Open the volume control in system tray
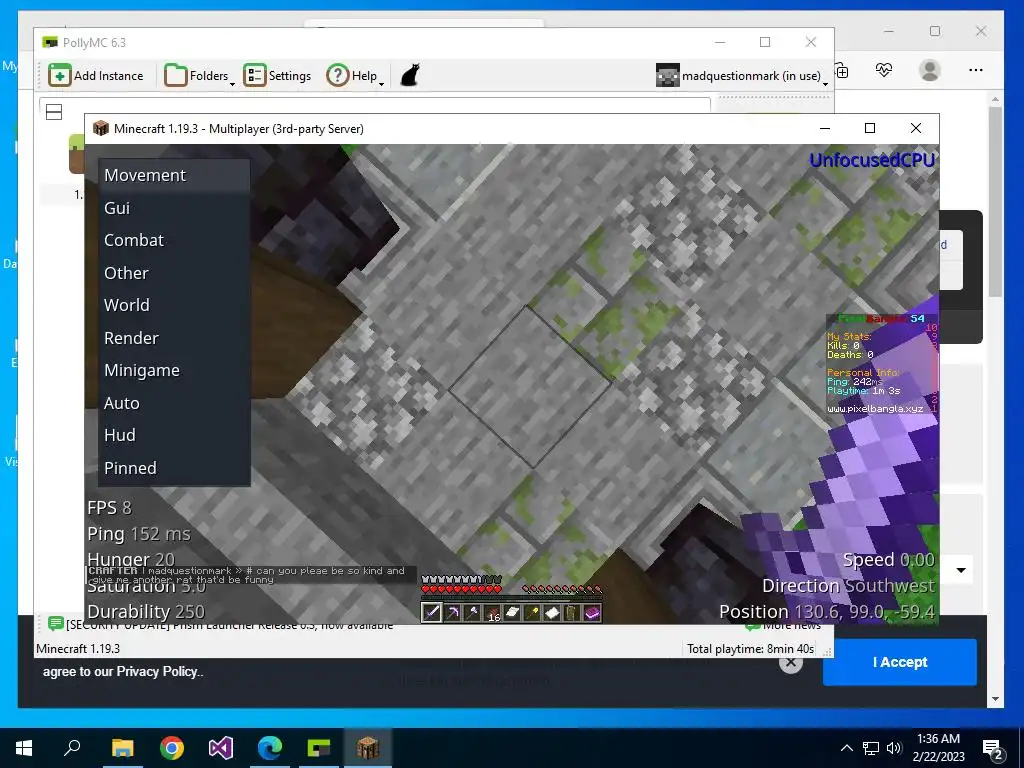The width and height of the screenshot is (1024, 768). [x=894, y=748]
